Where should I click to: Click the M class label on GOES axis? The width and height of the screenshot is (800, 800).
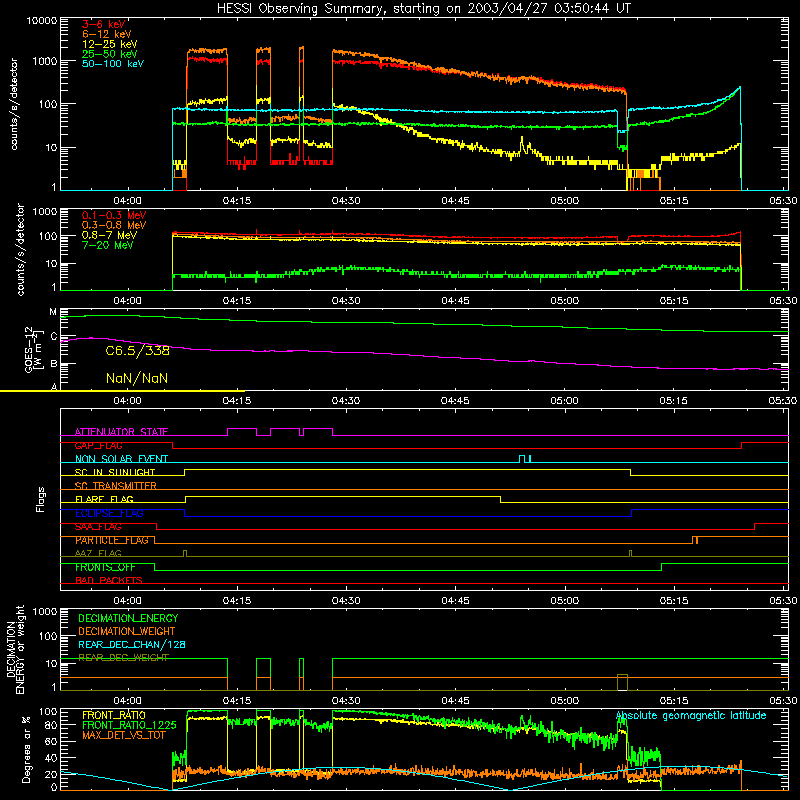coord(53,312)
